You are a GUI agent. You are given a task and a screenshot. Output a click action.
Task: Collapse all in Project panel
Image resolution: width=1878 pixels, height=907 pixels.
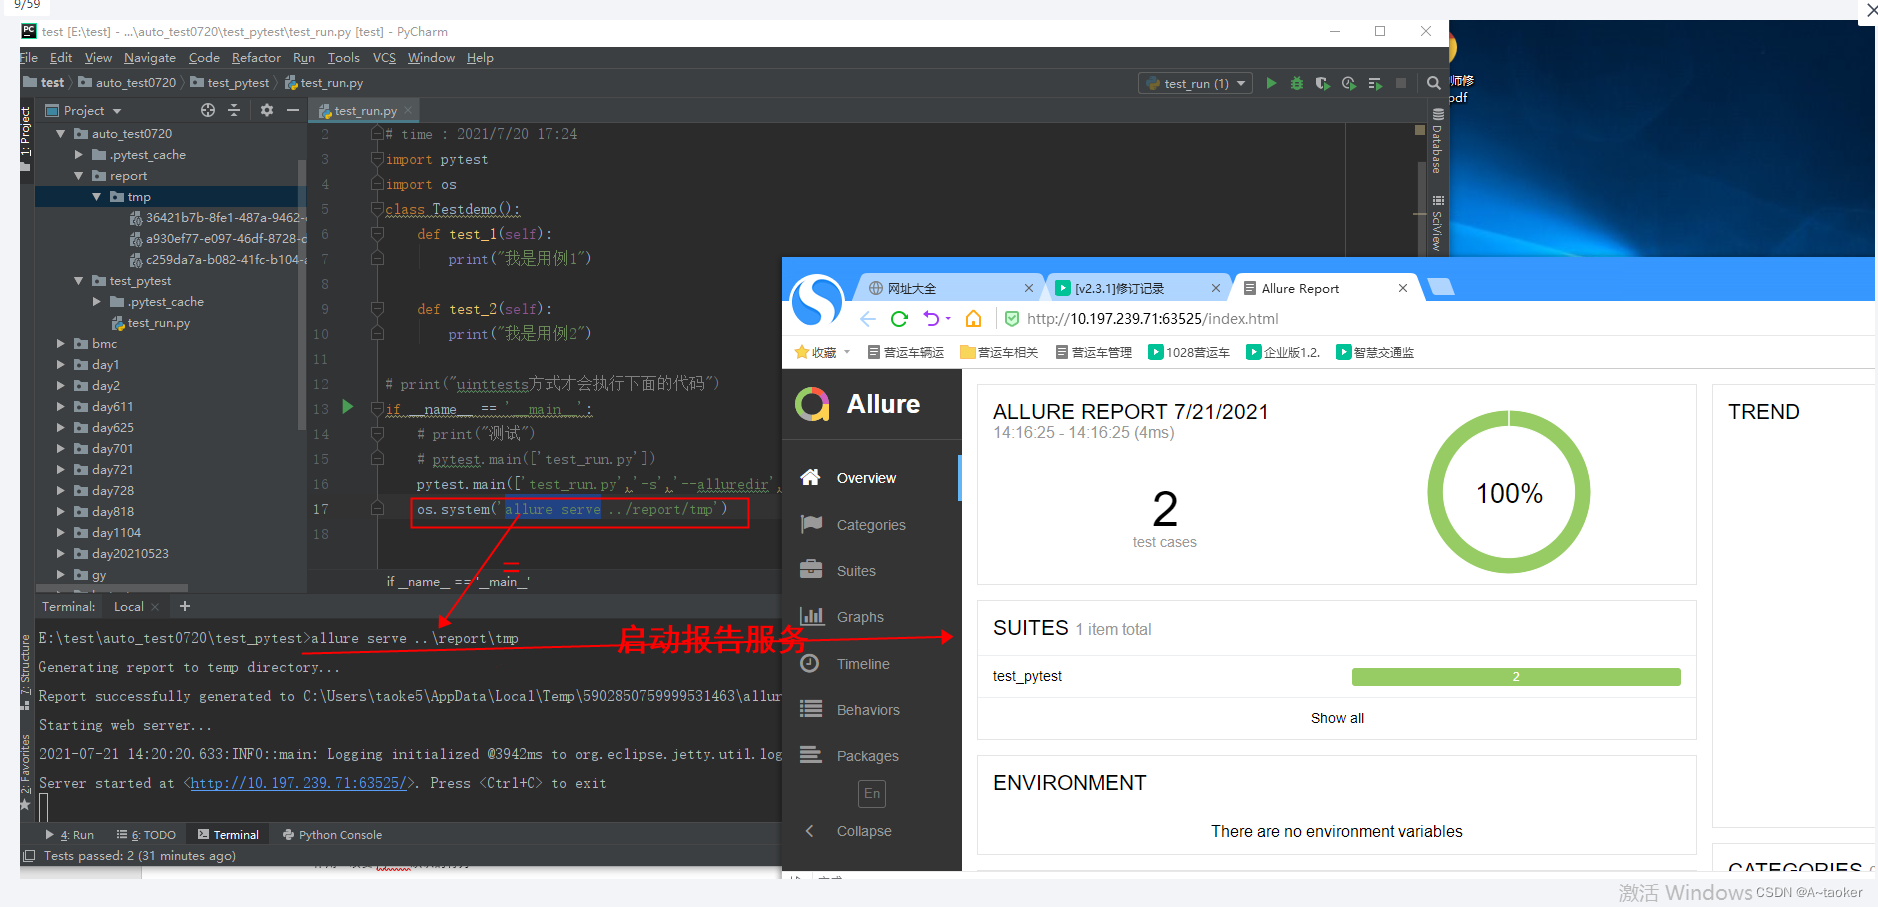234,110
